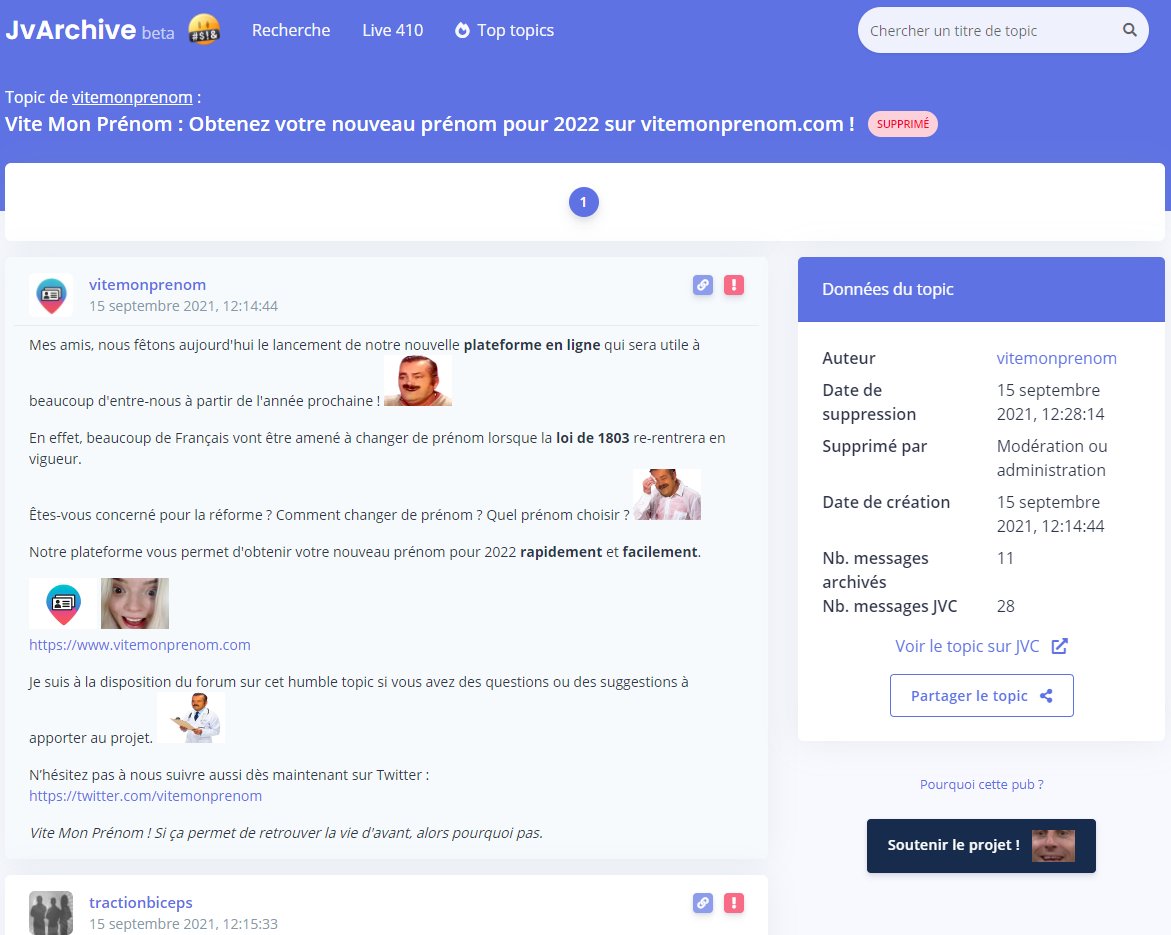Screen dimensions: 1171x935
Task: Click the flame icon beside Top topics
Action: point(462,30)
